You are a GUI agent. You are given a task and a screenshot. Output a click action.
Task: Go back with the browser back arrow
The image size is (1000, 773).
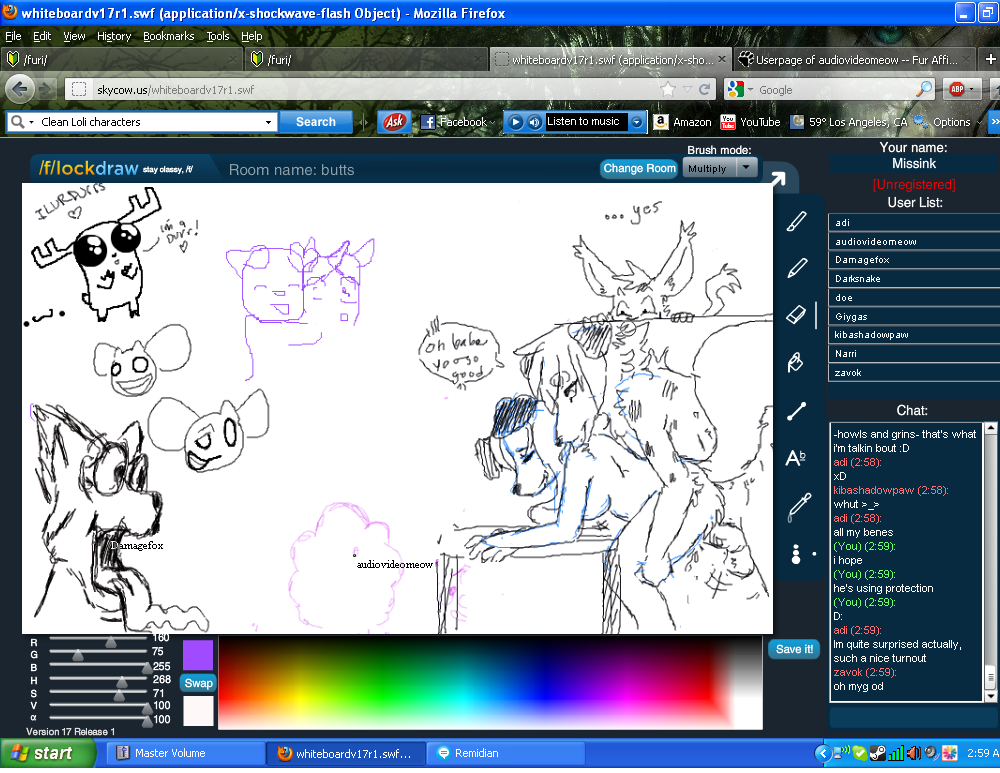pyautogui.click(x=20, y=89)
